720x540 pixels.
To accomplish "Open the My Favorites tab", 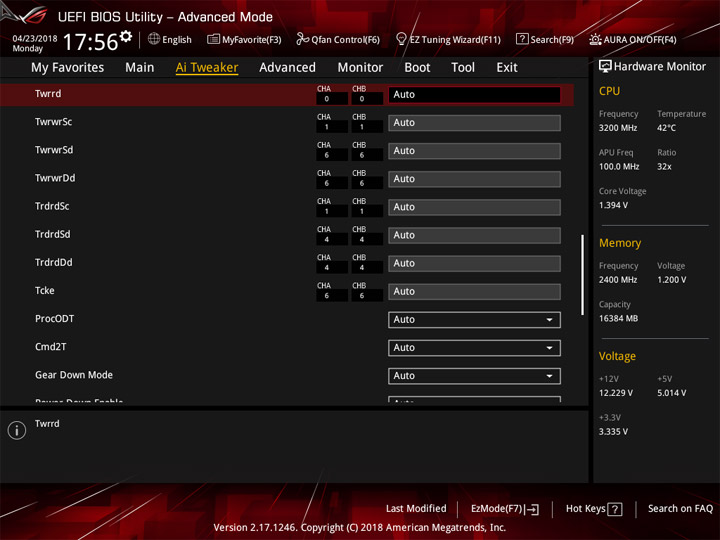I will coord(68,68).
